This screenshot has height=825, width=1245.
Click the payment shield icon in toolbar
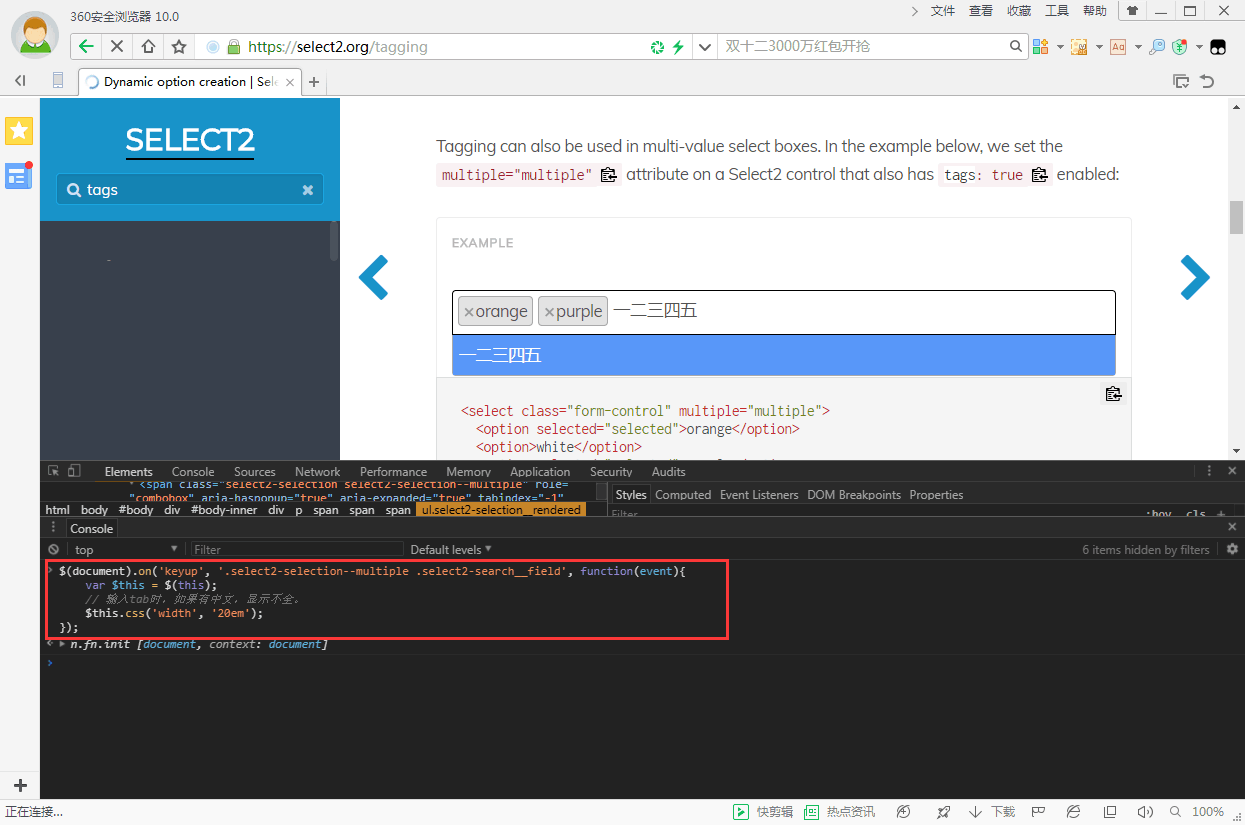tap(1178, 46)
